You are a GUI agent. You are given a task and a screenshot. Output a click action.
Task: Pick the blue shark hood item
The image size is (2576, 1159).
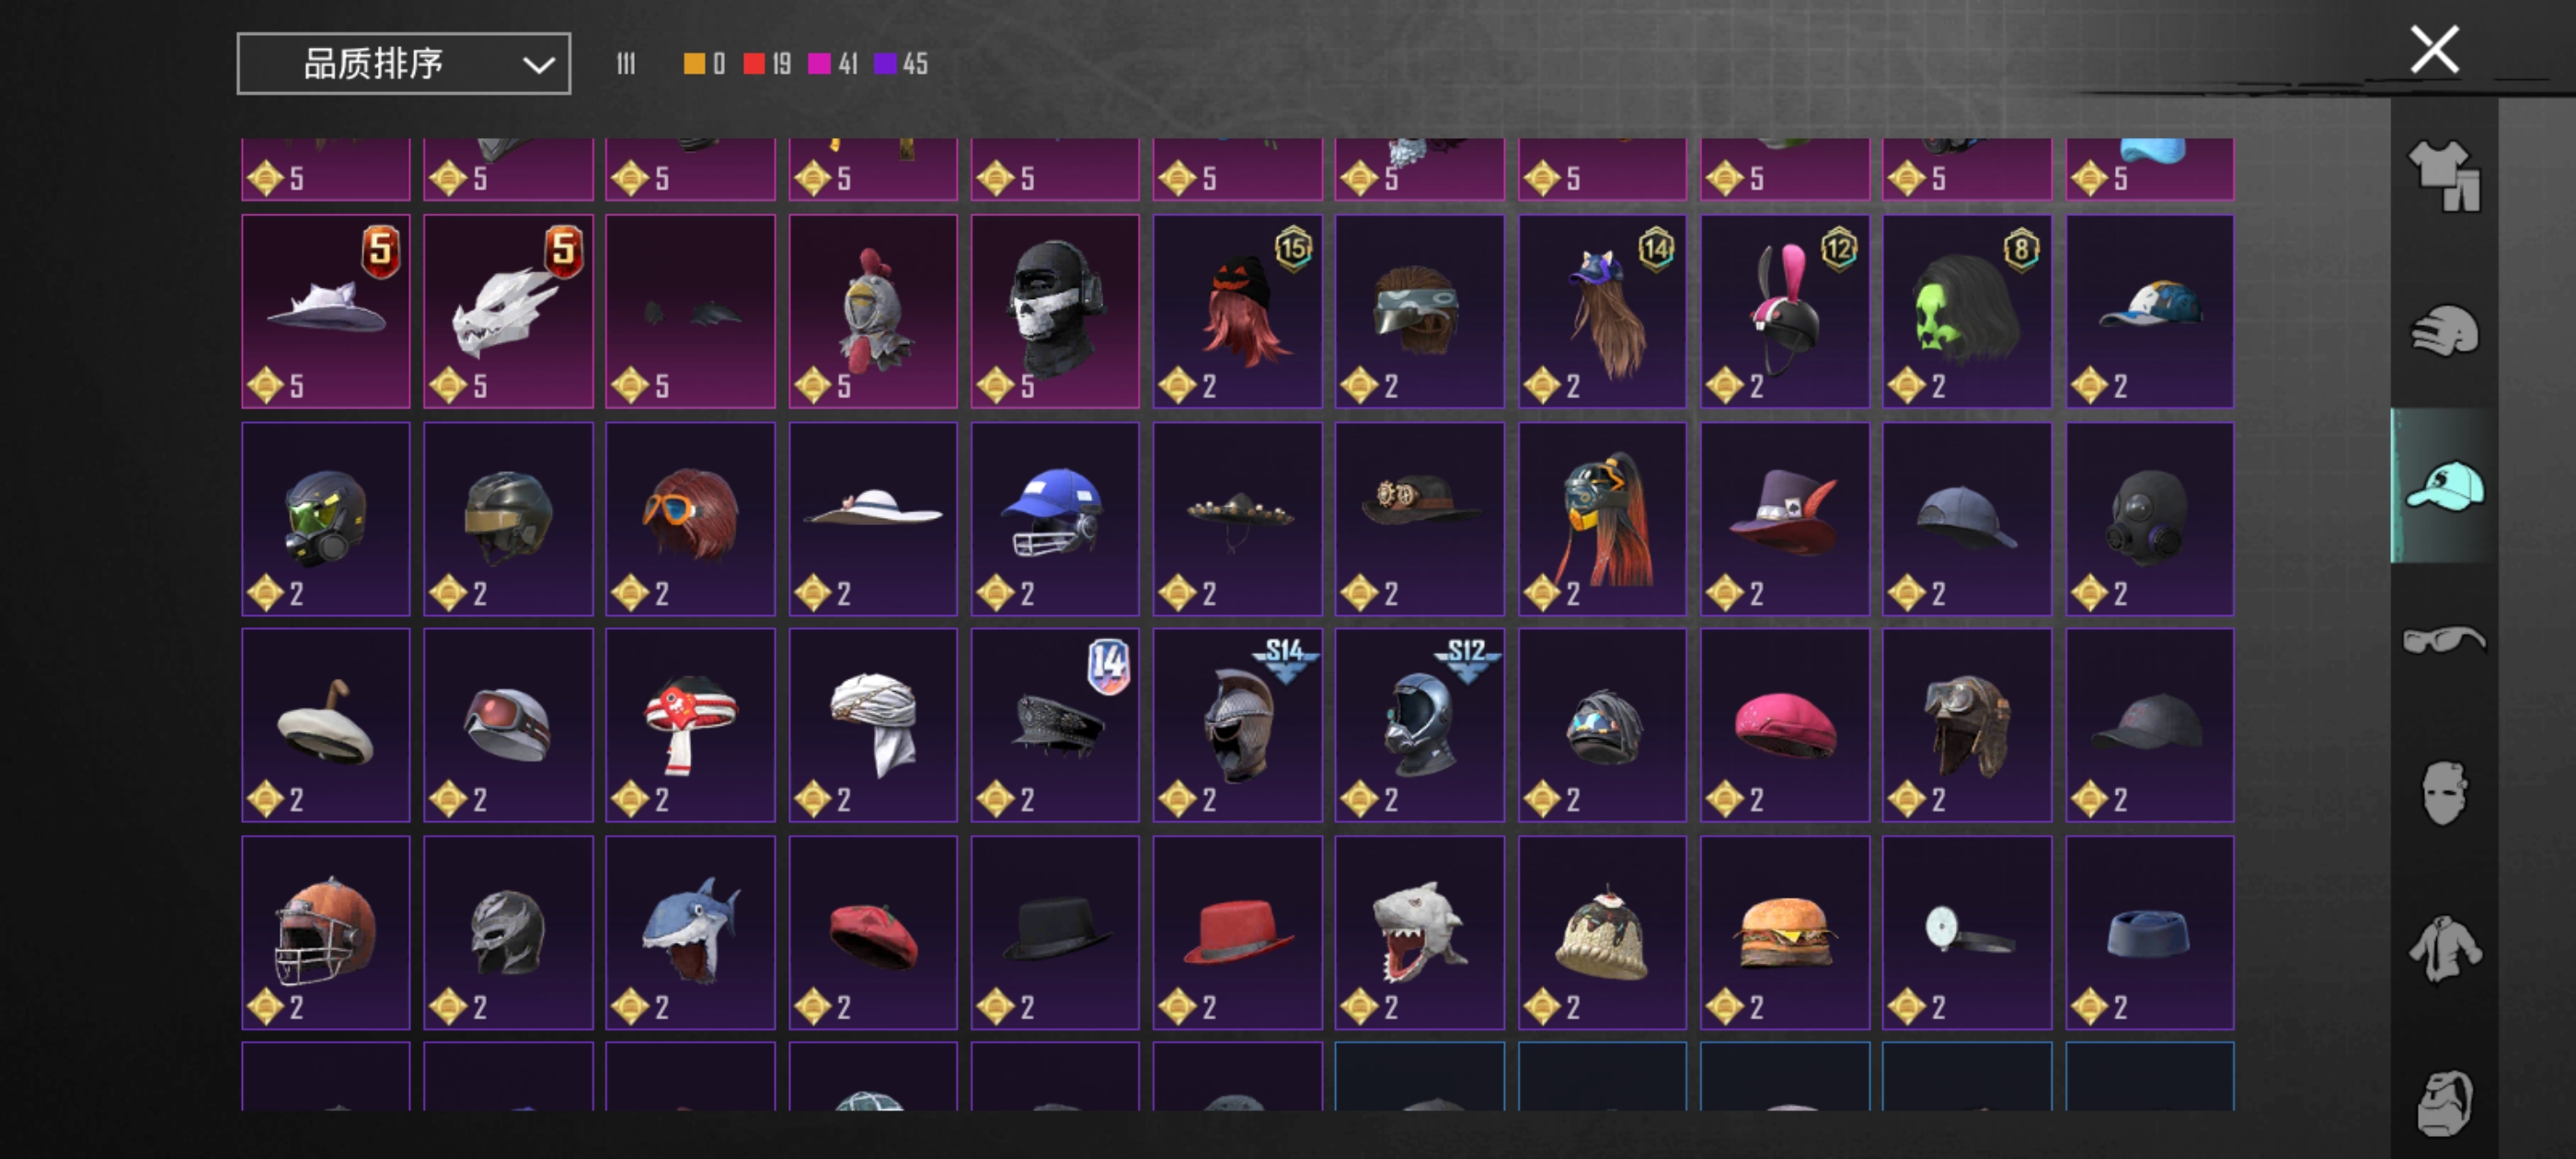690,933
